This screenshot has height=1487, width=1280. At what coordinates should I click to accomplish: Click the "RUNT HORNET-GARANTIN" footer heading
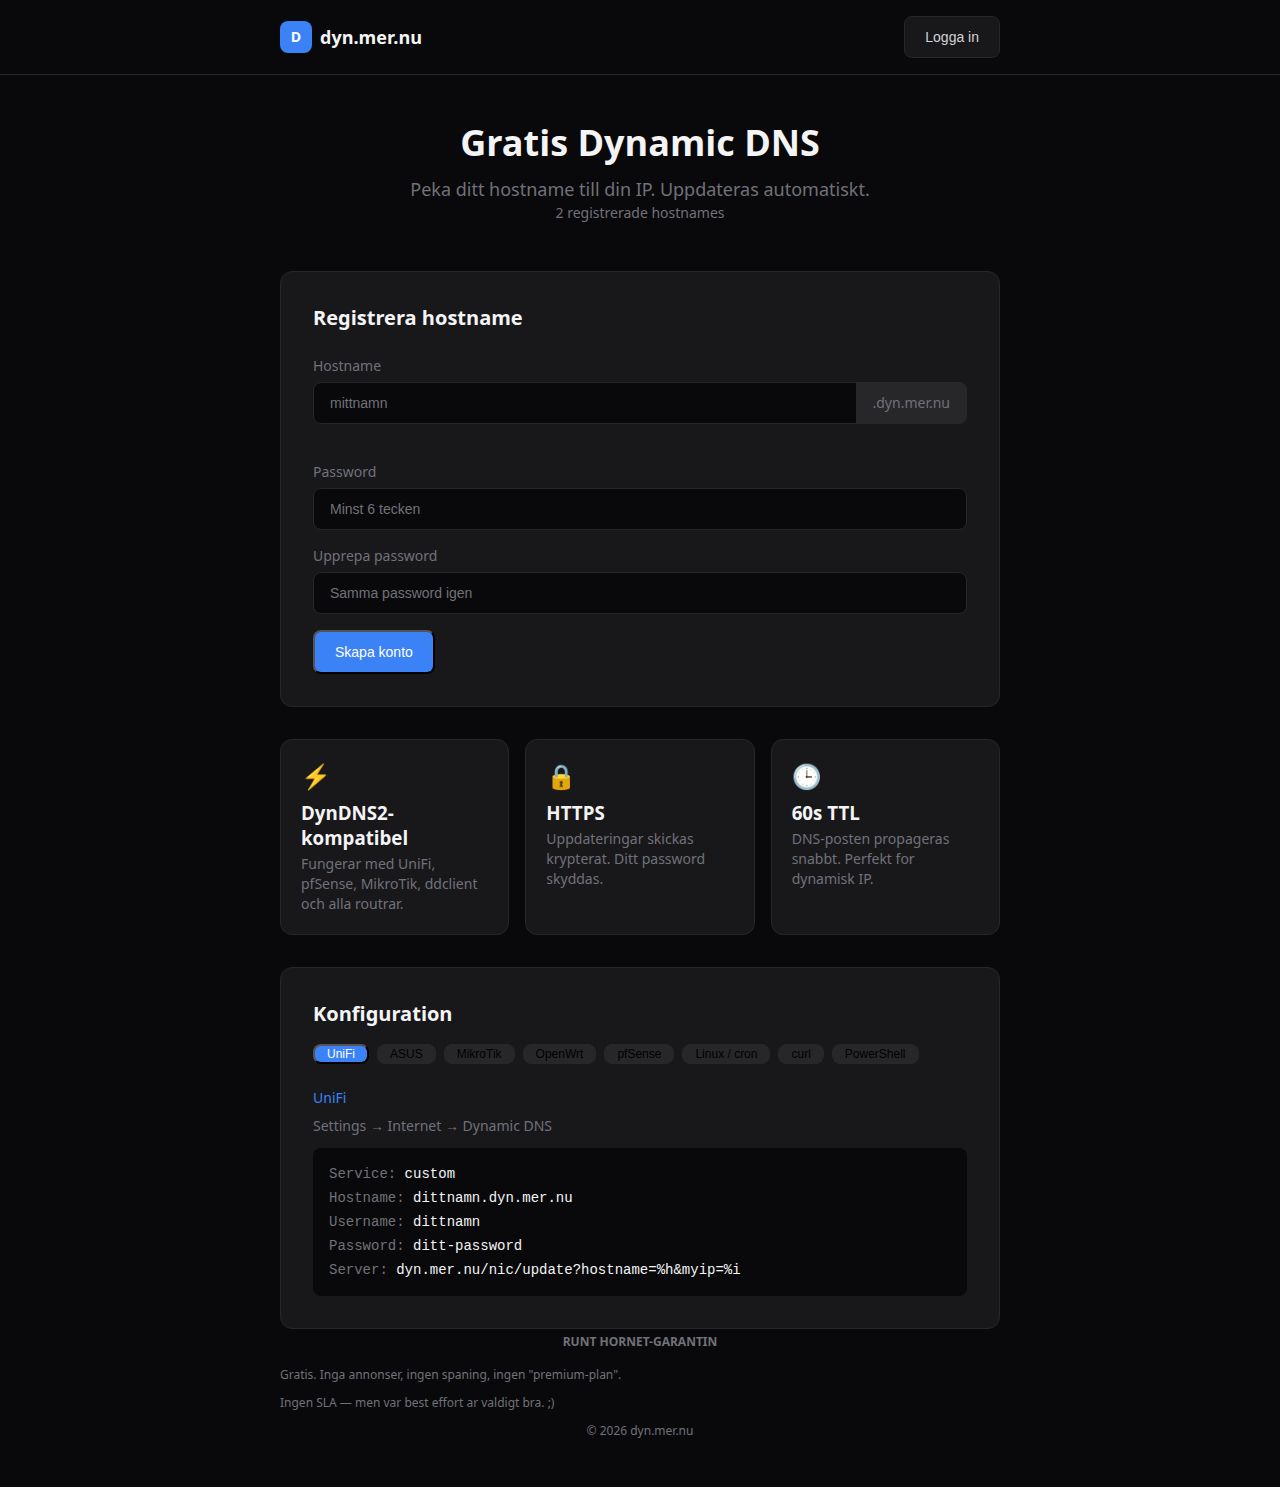tap(640, 1342)
